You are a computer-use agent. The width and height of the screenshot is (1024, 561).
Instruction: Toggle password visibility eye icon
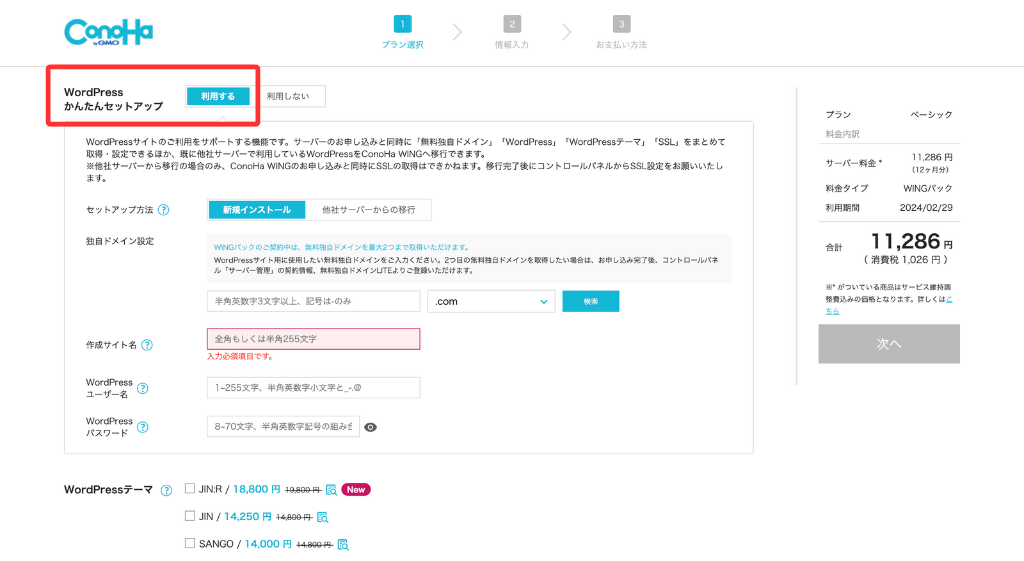(x=370, y=427)
